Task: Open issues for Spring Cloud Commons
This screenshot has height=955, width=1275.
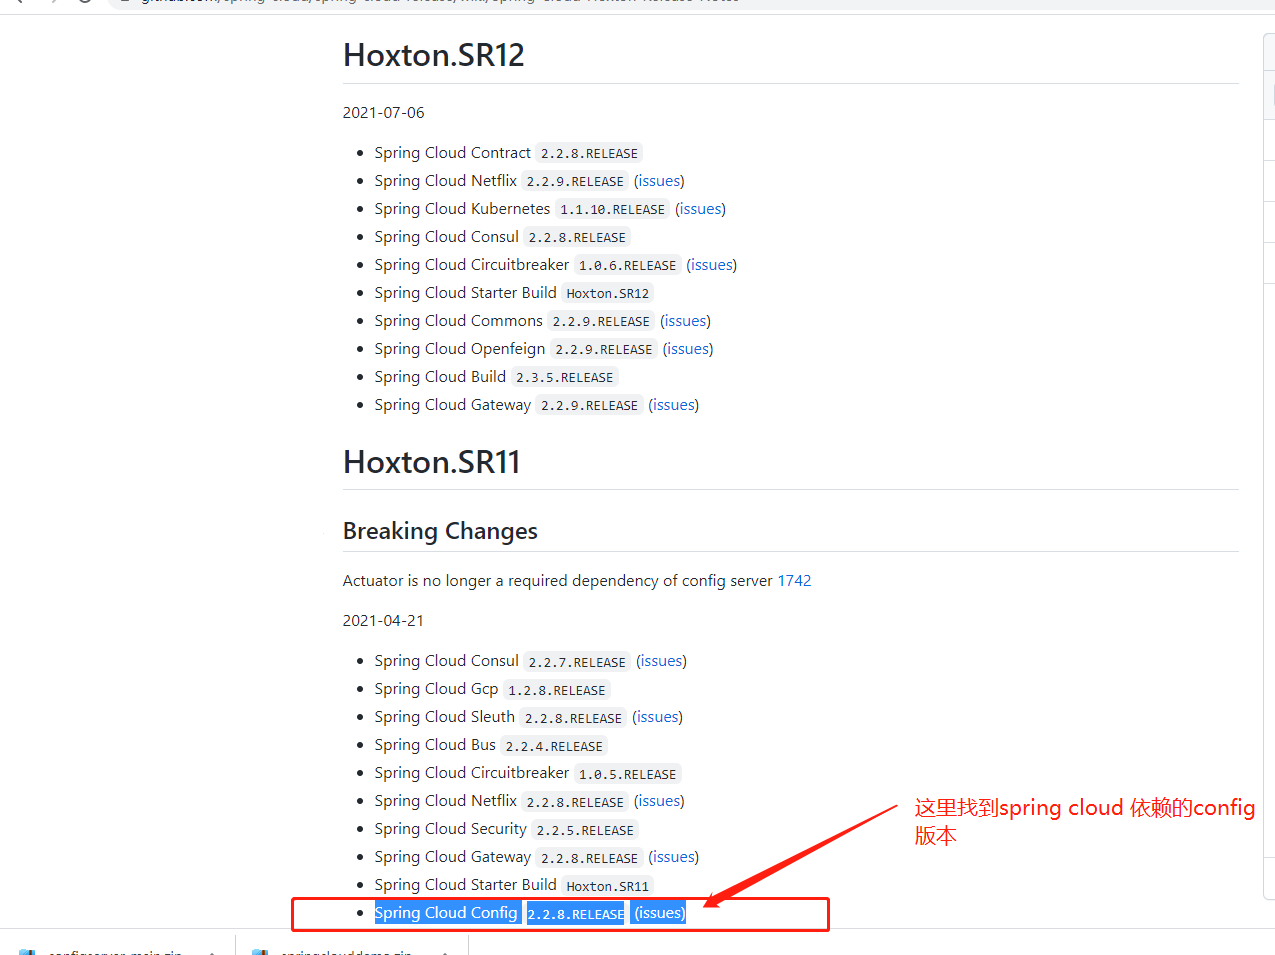Action: coord(685,320)
